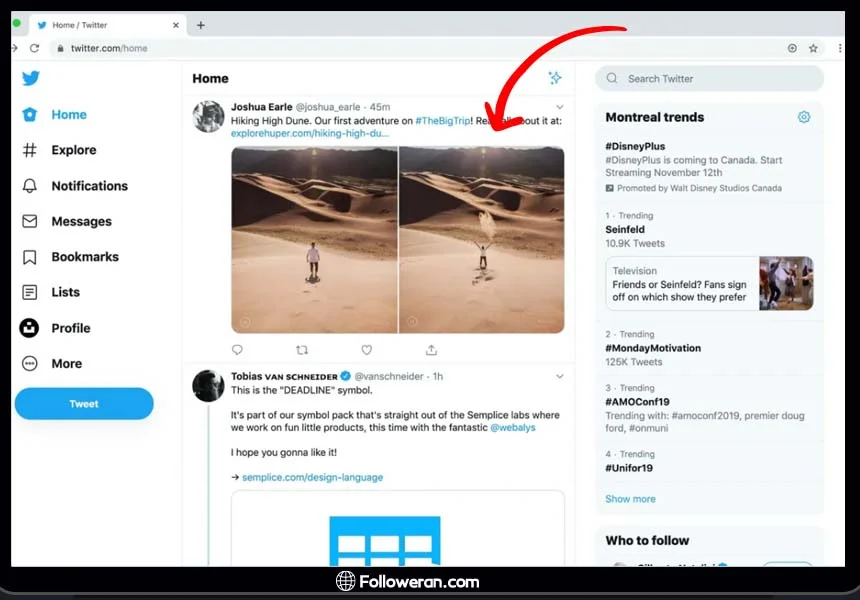This screenshot has height=600, width=860.
Task: Open the semplice.com/design-language link
Action: click(312, 478)
